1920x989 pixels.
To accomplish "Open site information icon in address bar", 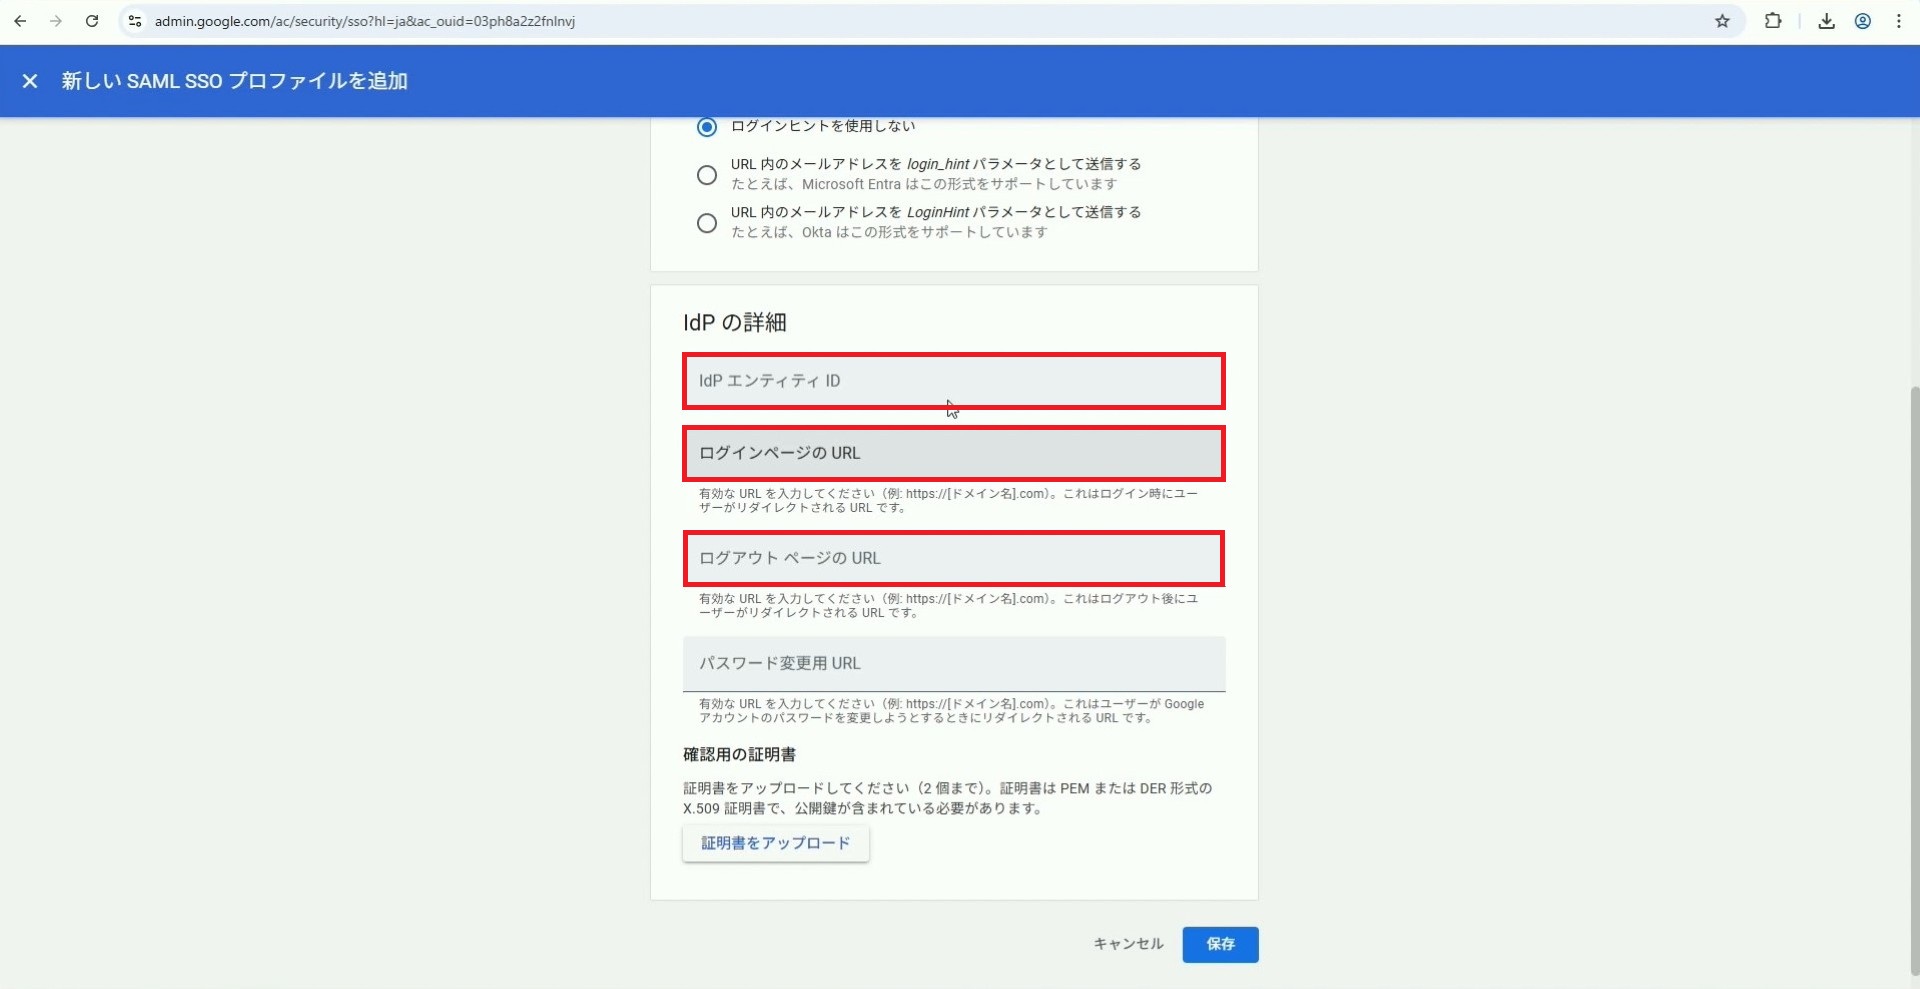I will coord(135,21).
